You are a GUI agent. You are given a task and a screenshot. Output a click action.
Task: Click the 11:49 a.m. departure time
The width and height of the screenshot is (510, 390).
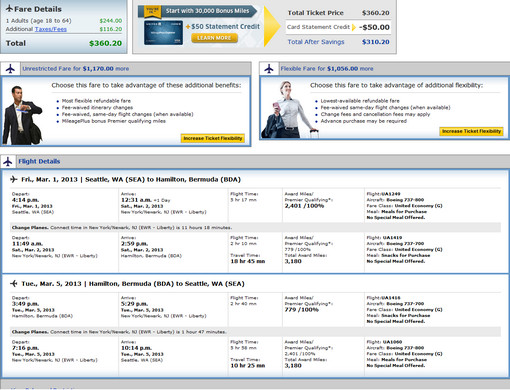27,244
